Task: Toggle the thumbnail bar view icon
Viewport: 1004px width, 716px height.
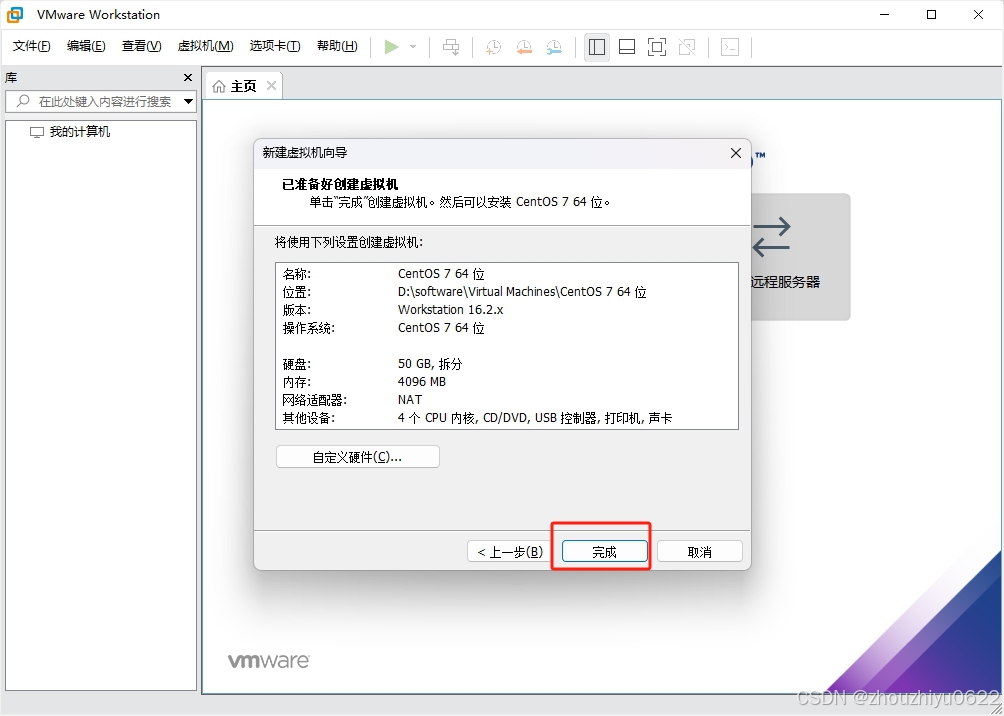Action: [x=627, y=47]
